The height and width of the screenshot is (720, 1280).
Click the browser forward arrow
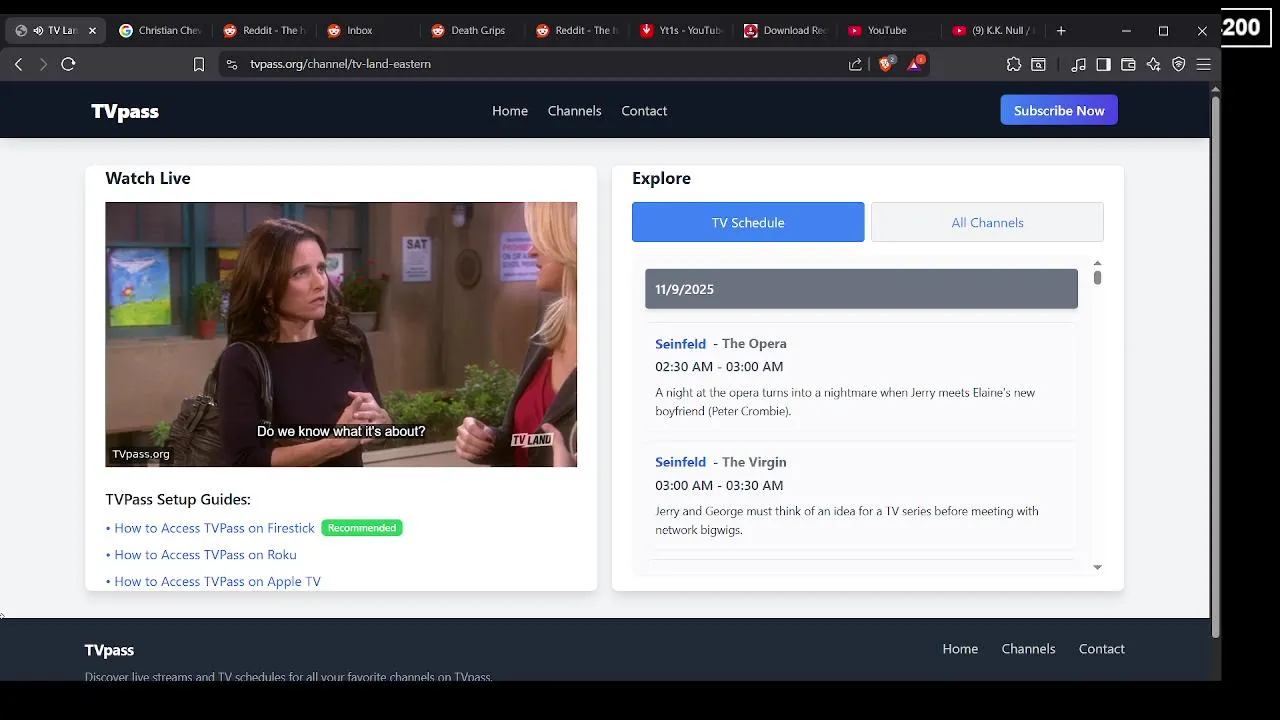(43, 64)
